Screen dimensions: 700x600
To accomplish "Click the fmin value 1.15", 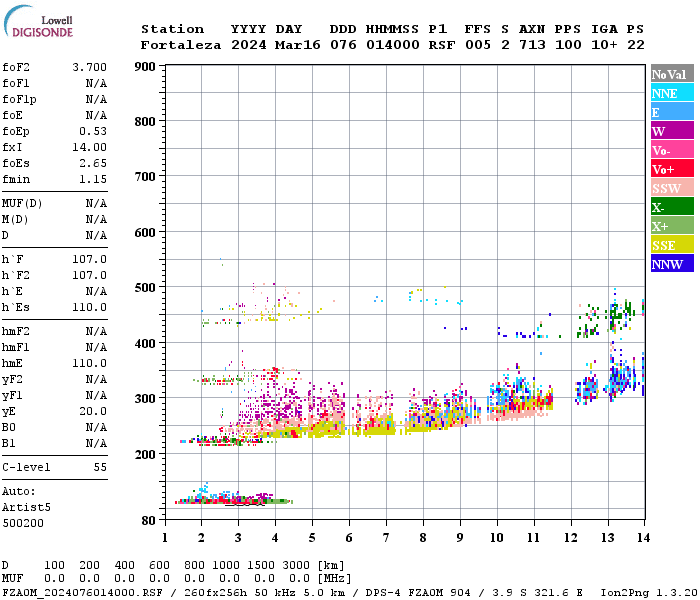I will tap(93, 179).
